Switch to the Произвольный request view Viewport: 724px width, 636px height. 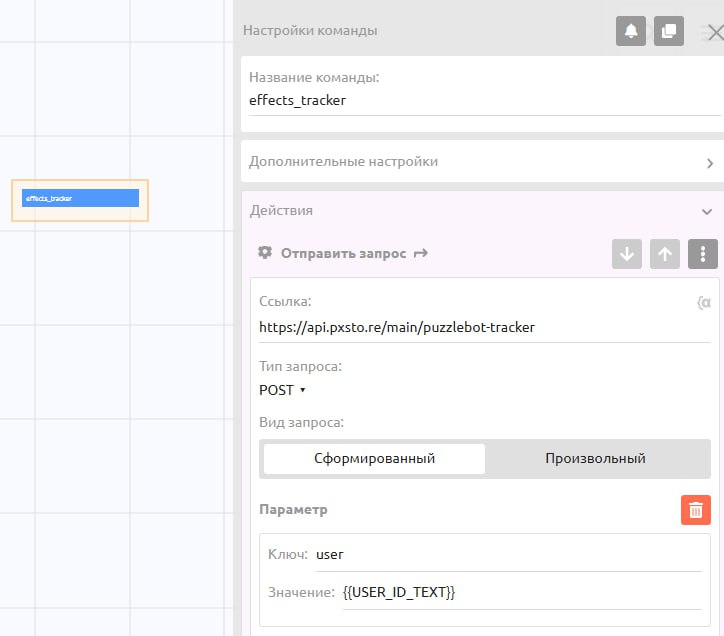[x=595, y=459]
